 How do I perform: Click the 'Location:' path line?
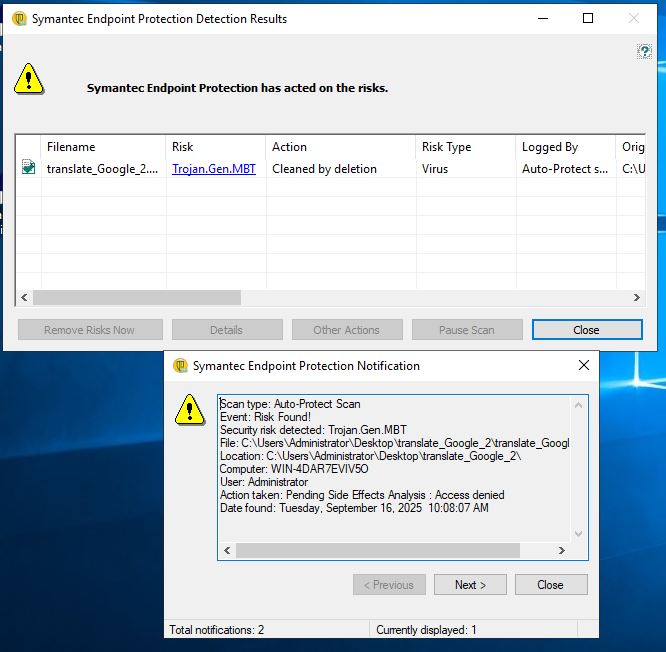pos(370,456)
